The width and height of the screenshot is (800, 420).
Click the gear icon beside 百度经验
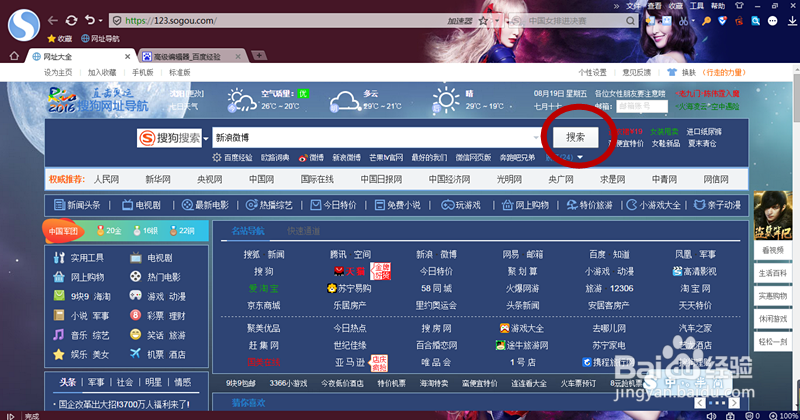[217, 158]
